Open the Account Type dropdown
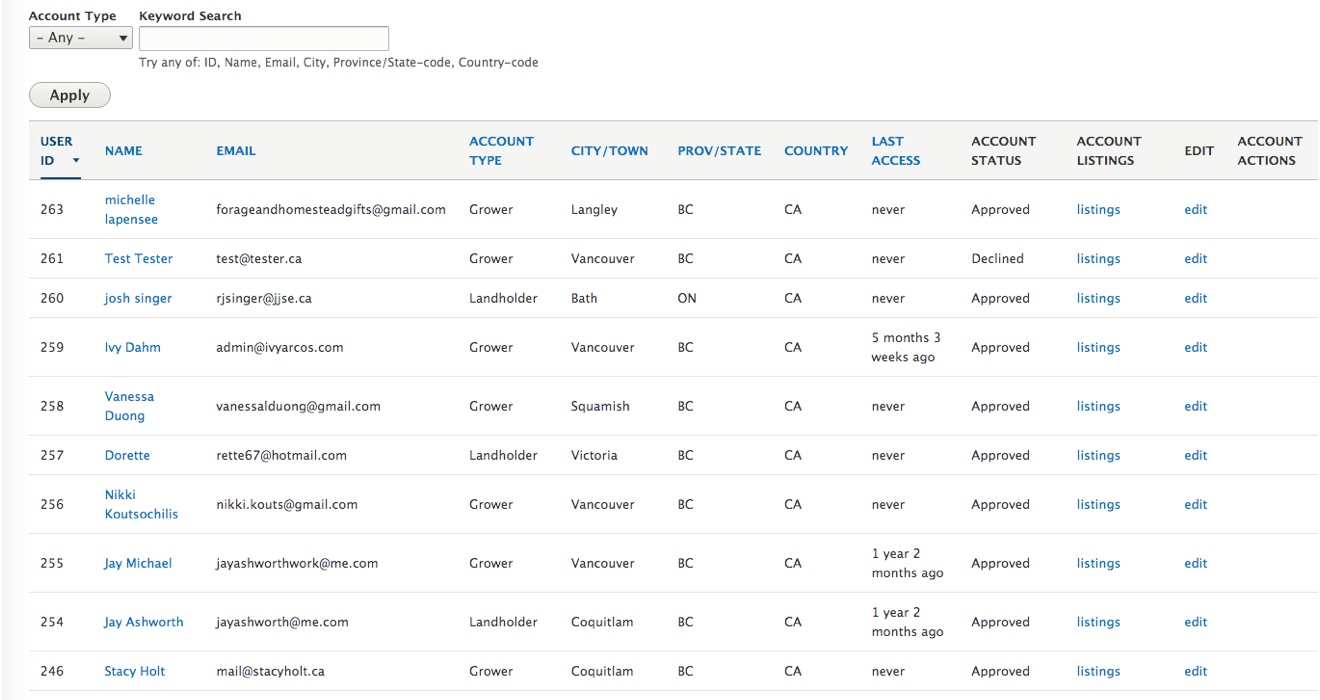 coord(81,38)
